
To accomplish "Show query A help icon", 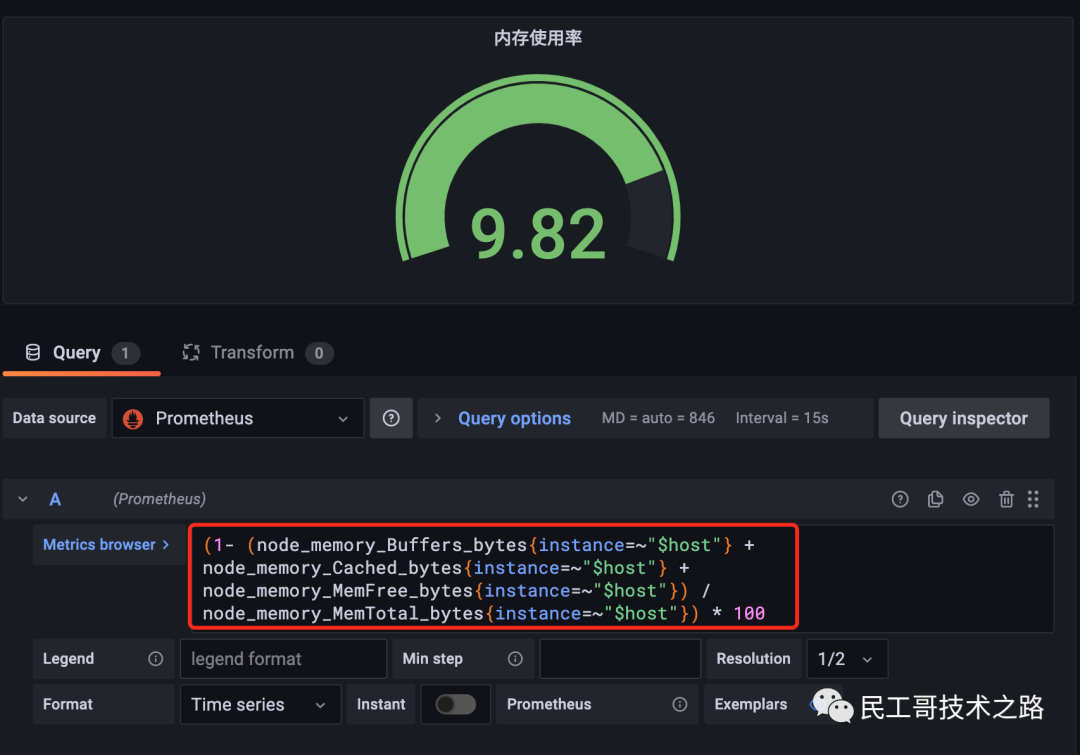I will (900, 499).
